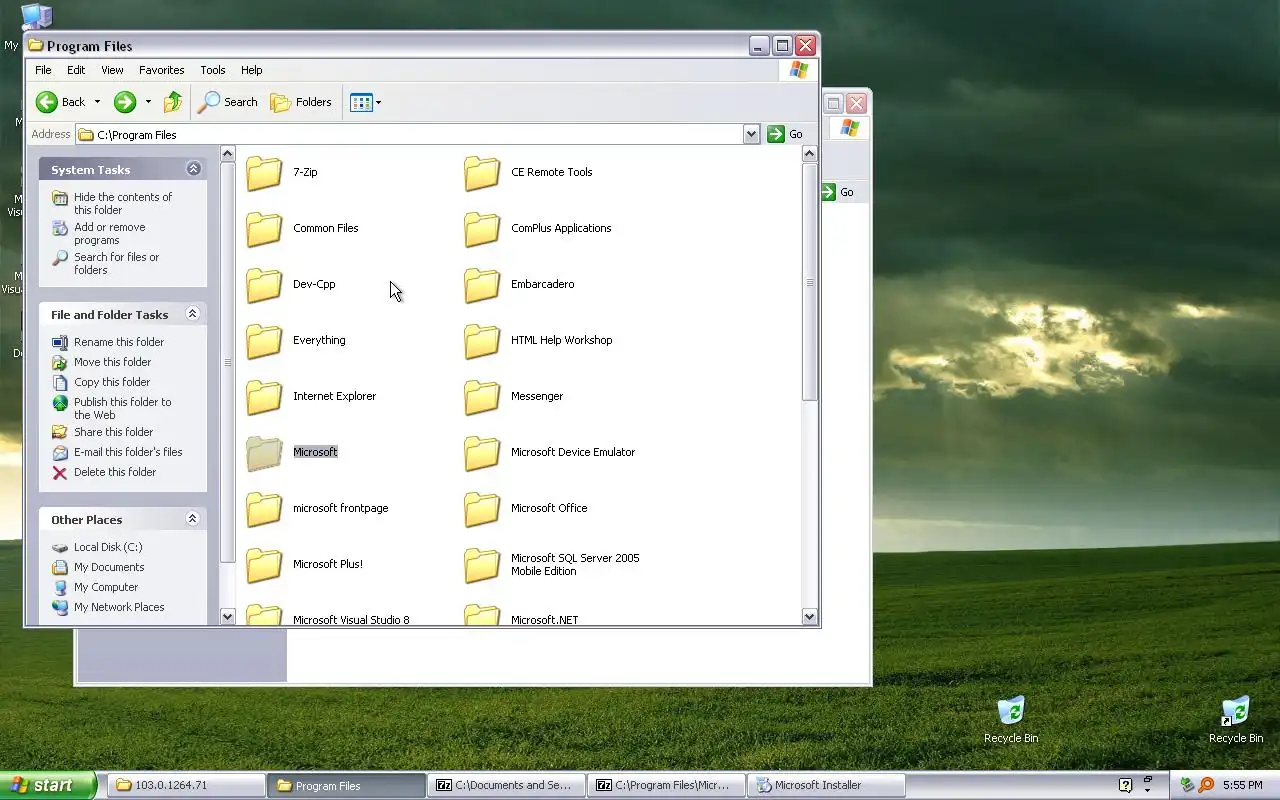Open My Network Places link
This screenshot has width=1280, height=800.
click(x=118, y=607)
